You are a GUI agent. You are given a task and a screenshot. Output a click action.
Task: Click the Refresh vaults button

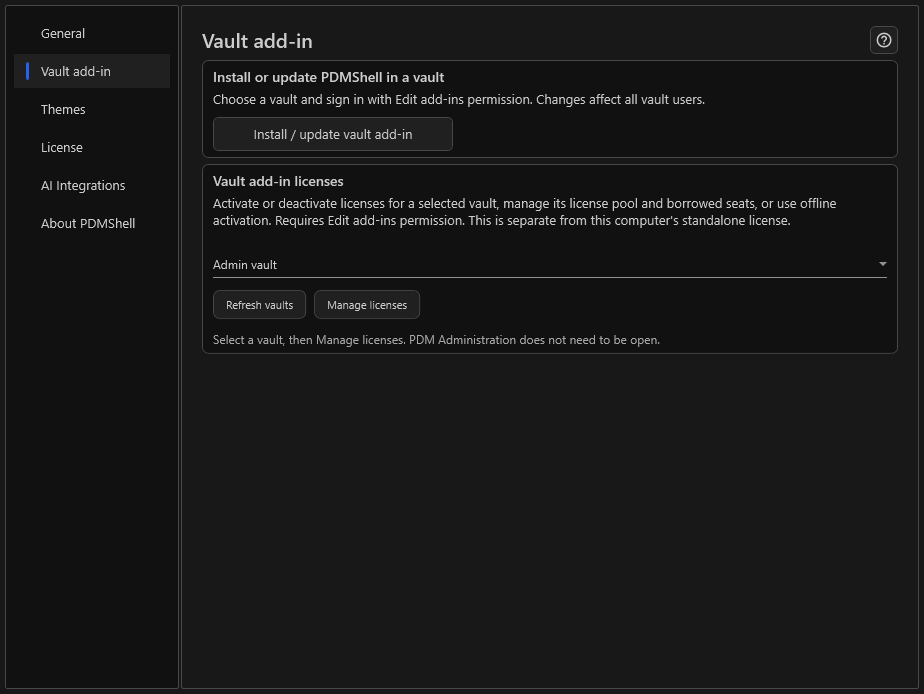coord(259,305)
